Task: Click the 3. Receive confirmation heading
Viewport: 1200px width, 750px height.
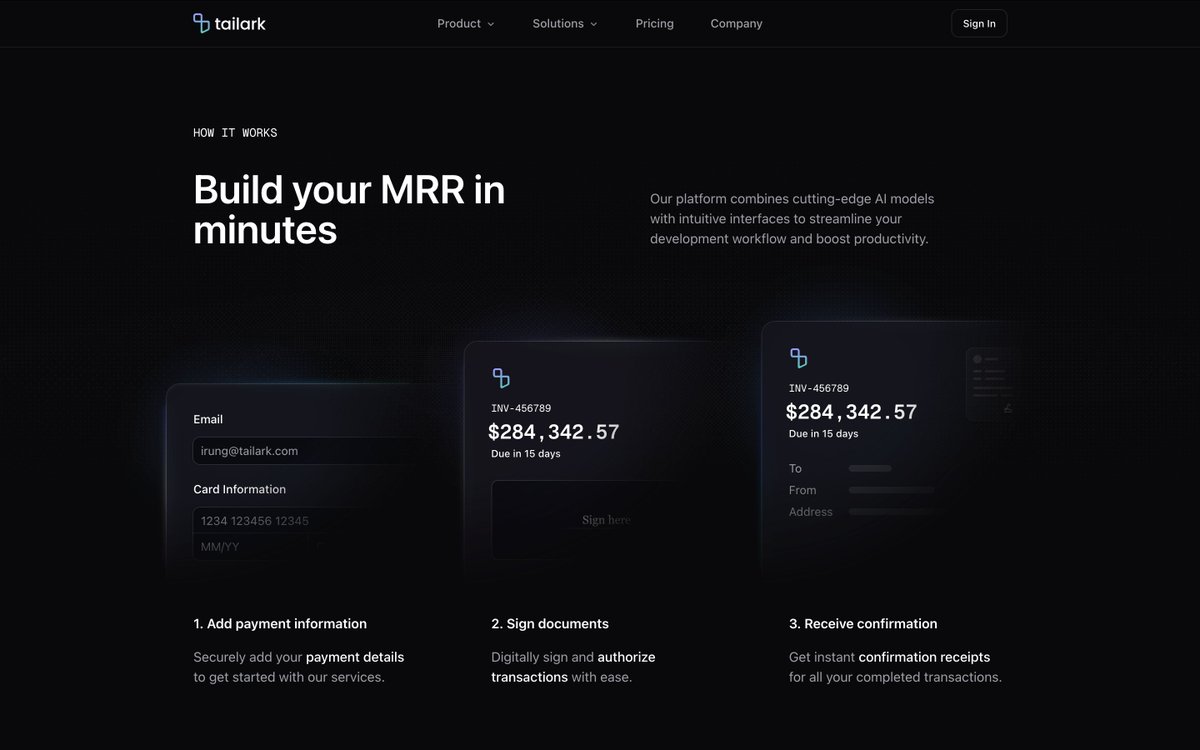Action: point(863,624)
